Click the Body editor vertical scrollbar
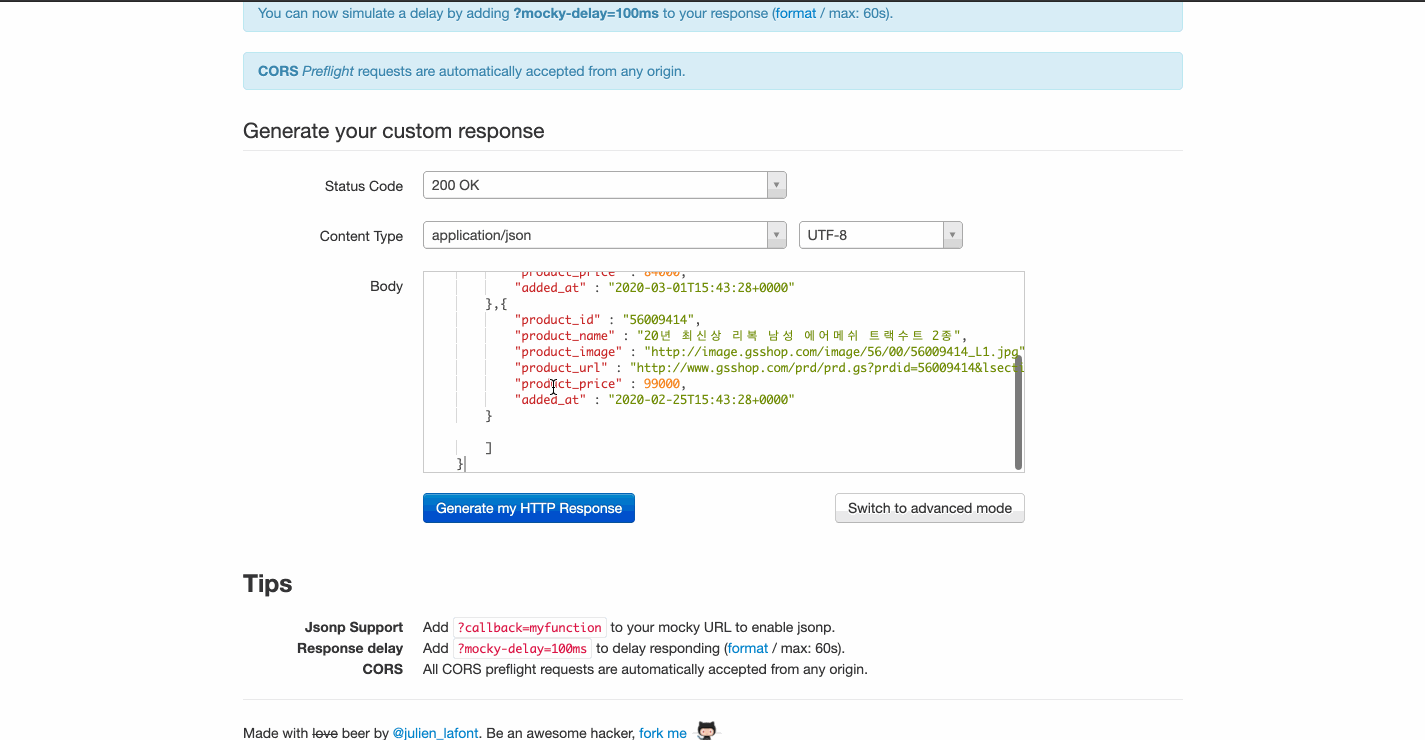Viewport: 1425px width, 740px height. [x=1018, y=412]
